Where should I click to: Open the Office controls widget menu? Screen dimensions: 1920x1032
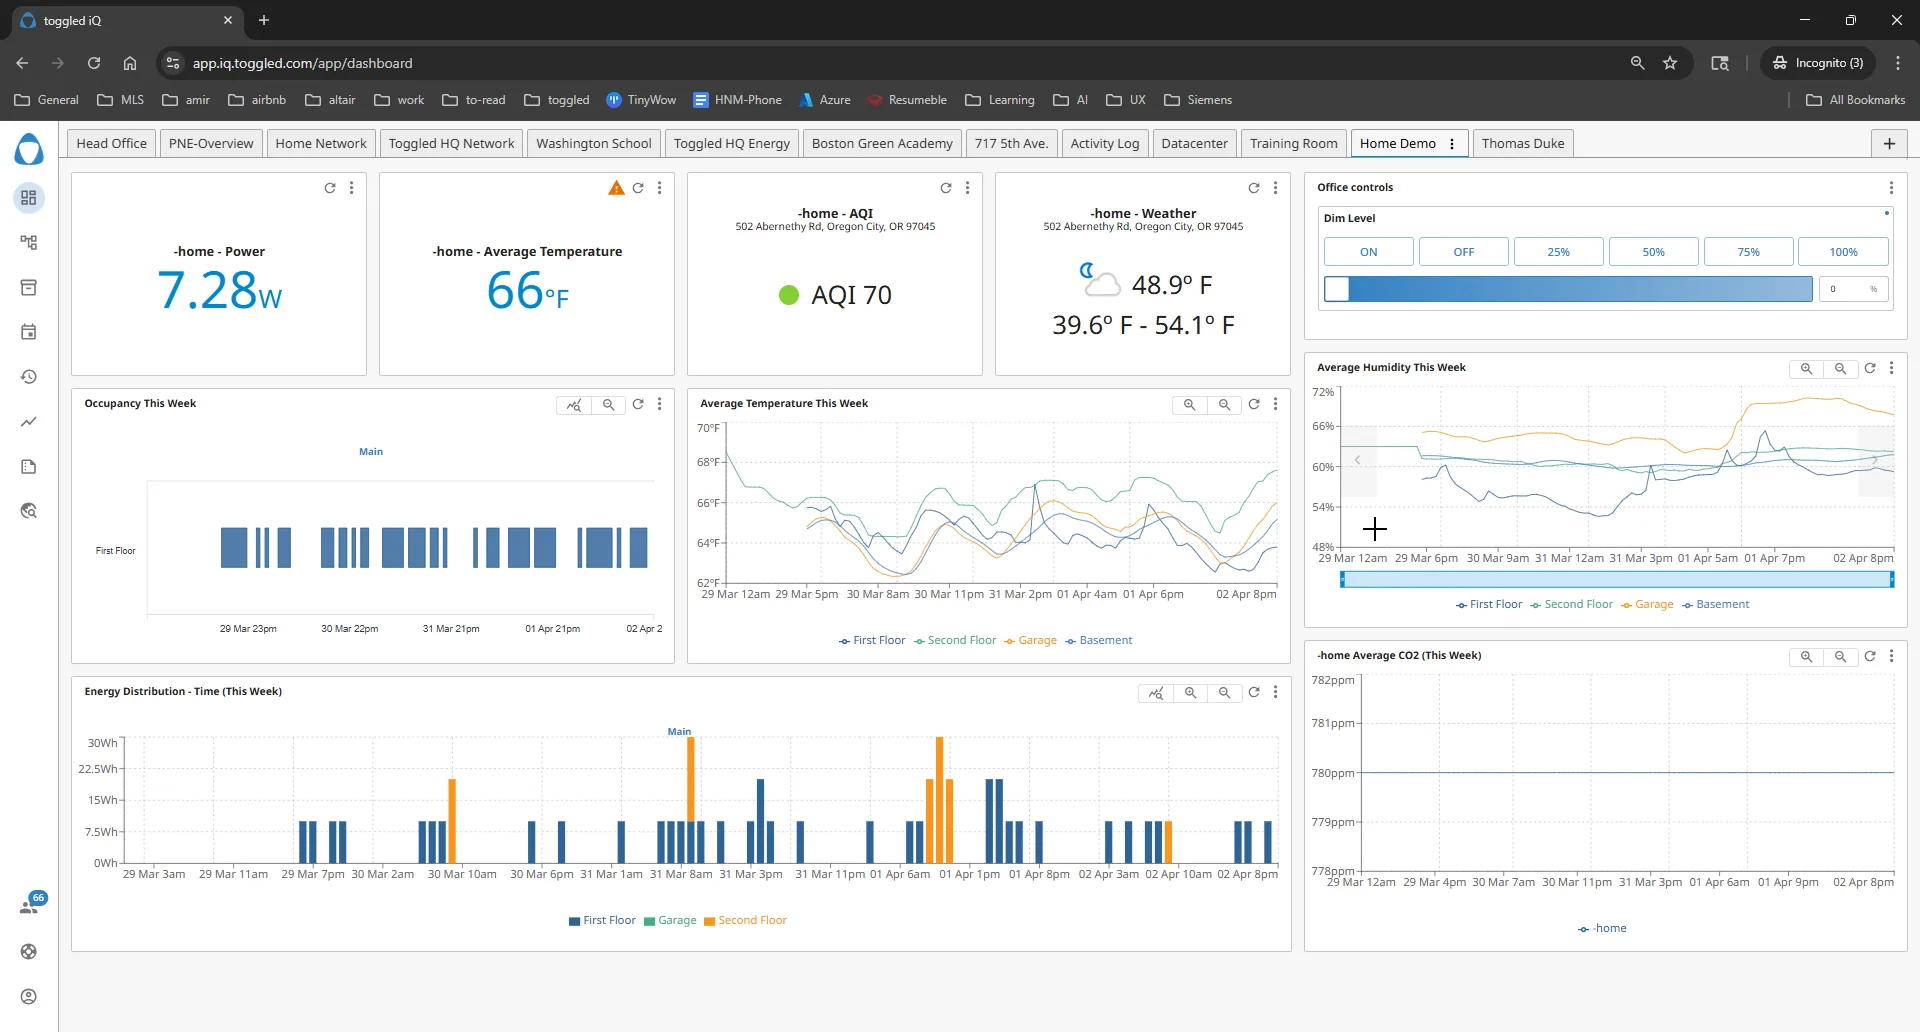click(x=1891, y=188)
